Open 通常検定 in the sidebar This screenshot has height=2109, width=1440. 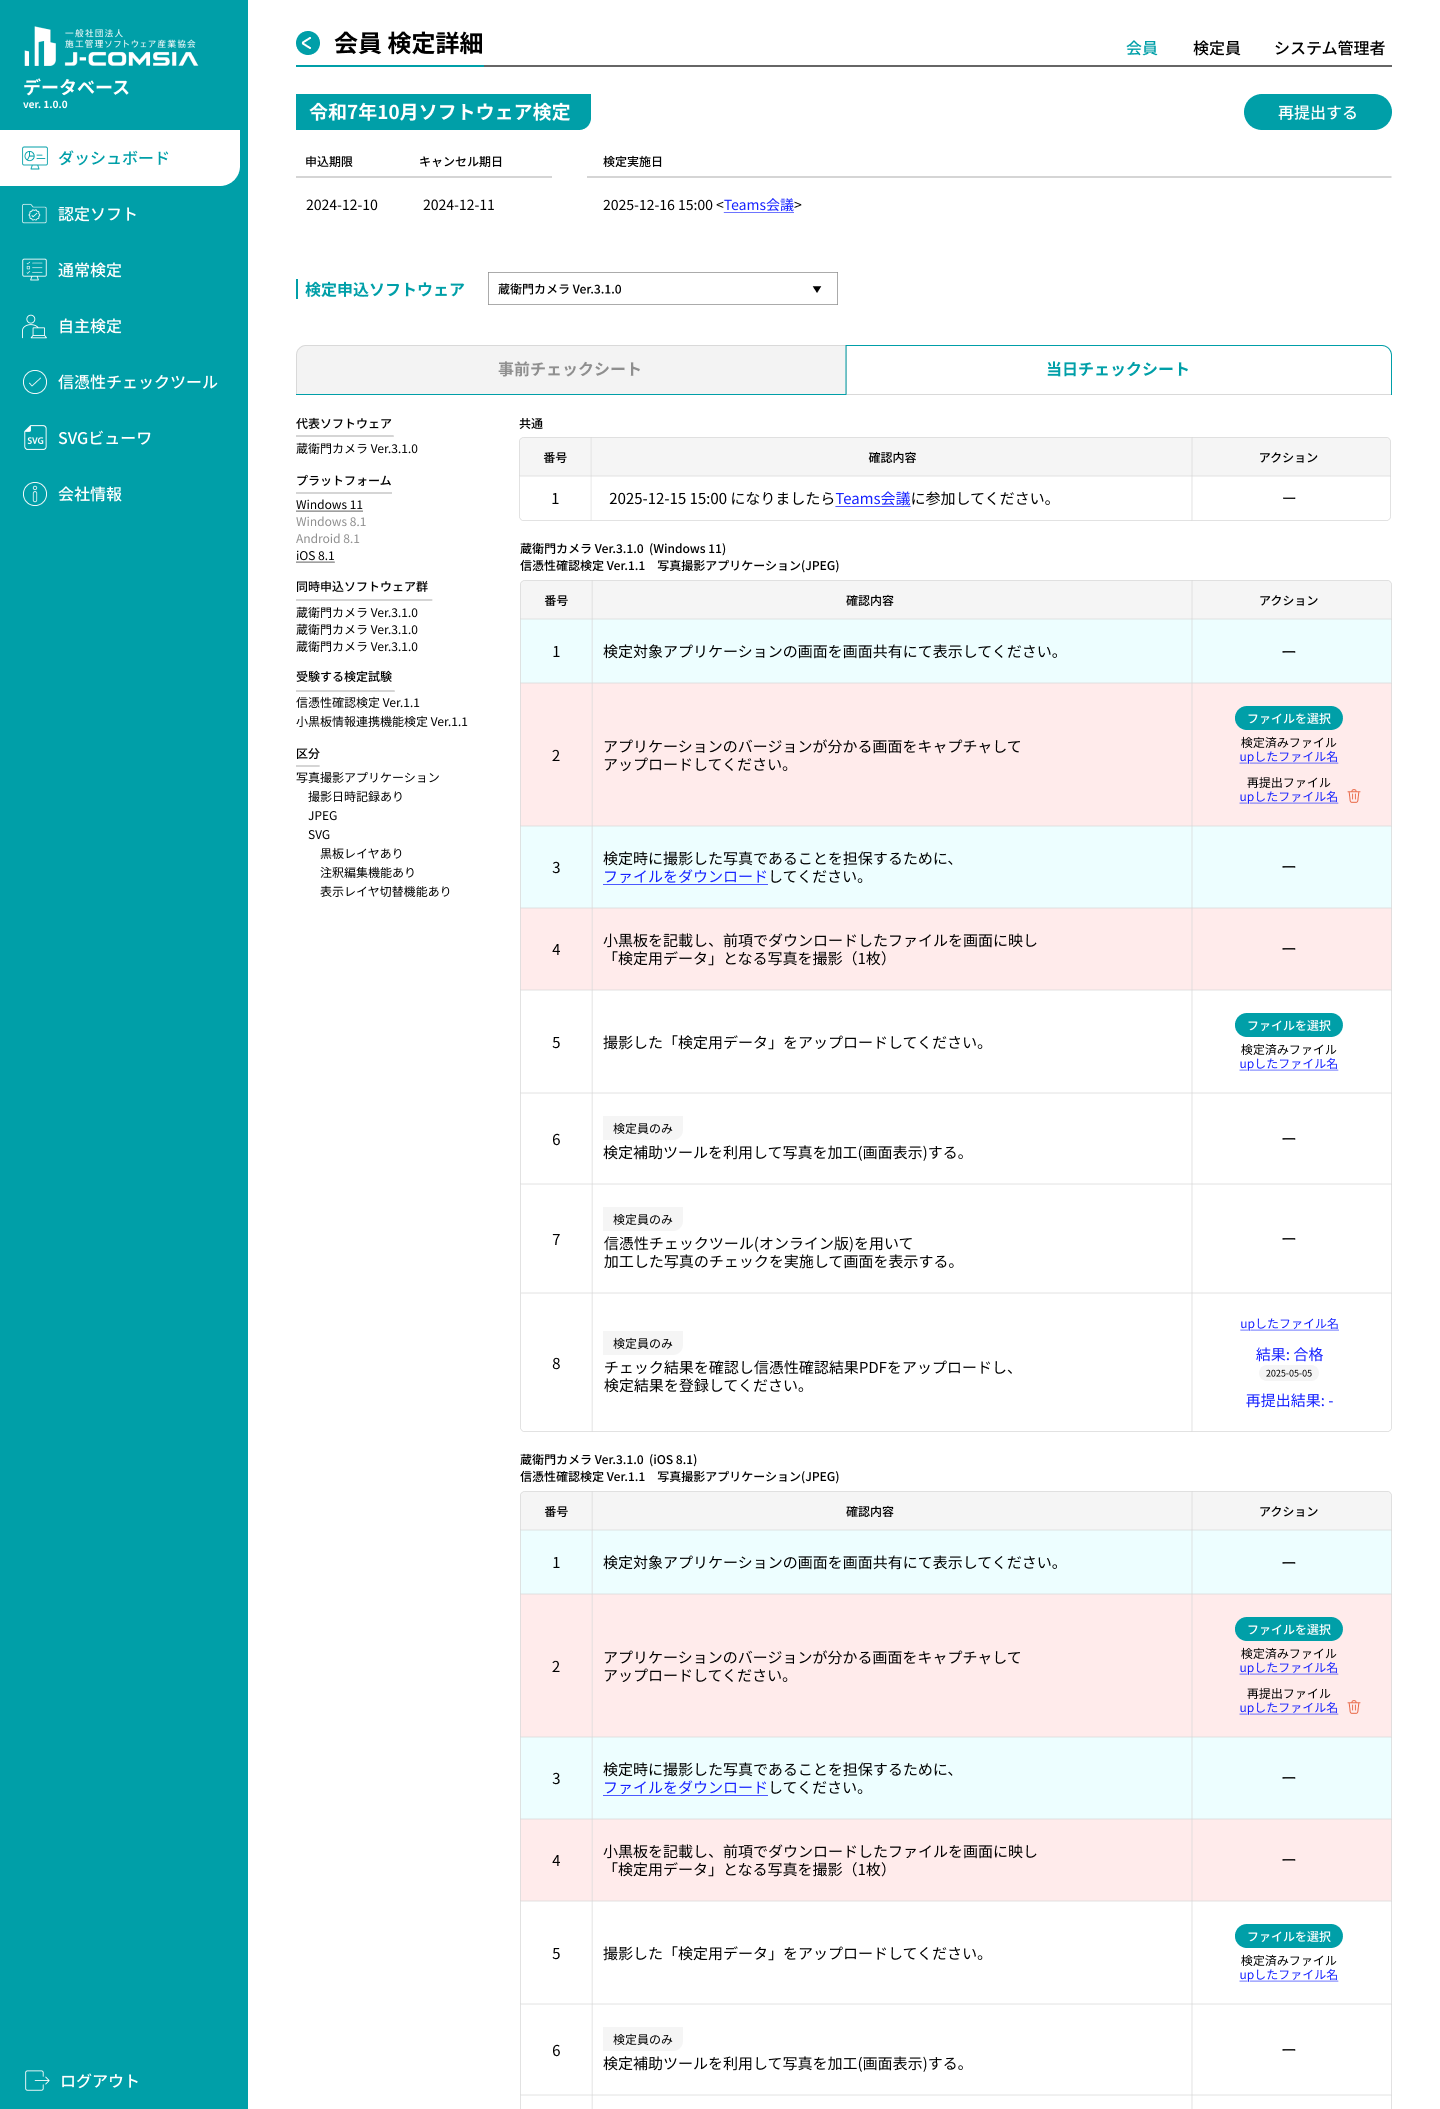coord(89,270)
